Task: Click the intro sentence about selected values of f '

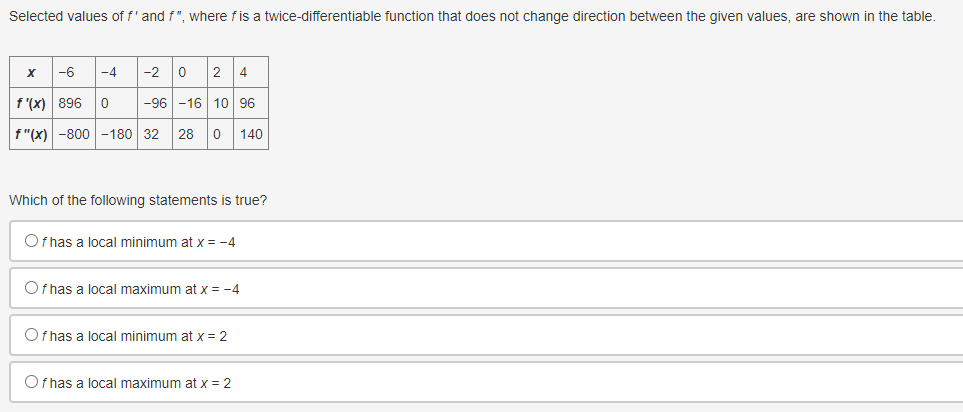Action: pos(472,17)
